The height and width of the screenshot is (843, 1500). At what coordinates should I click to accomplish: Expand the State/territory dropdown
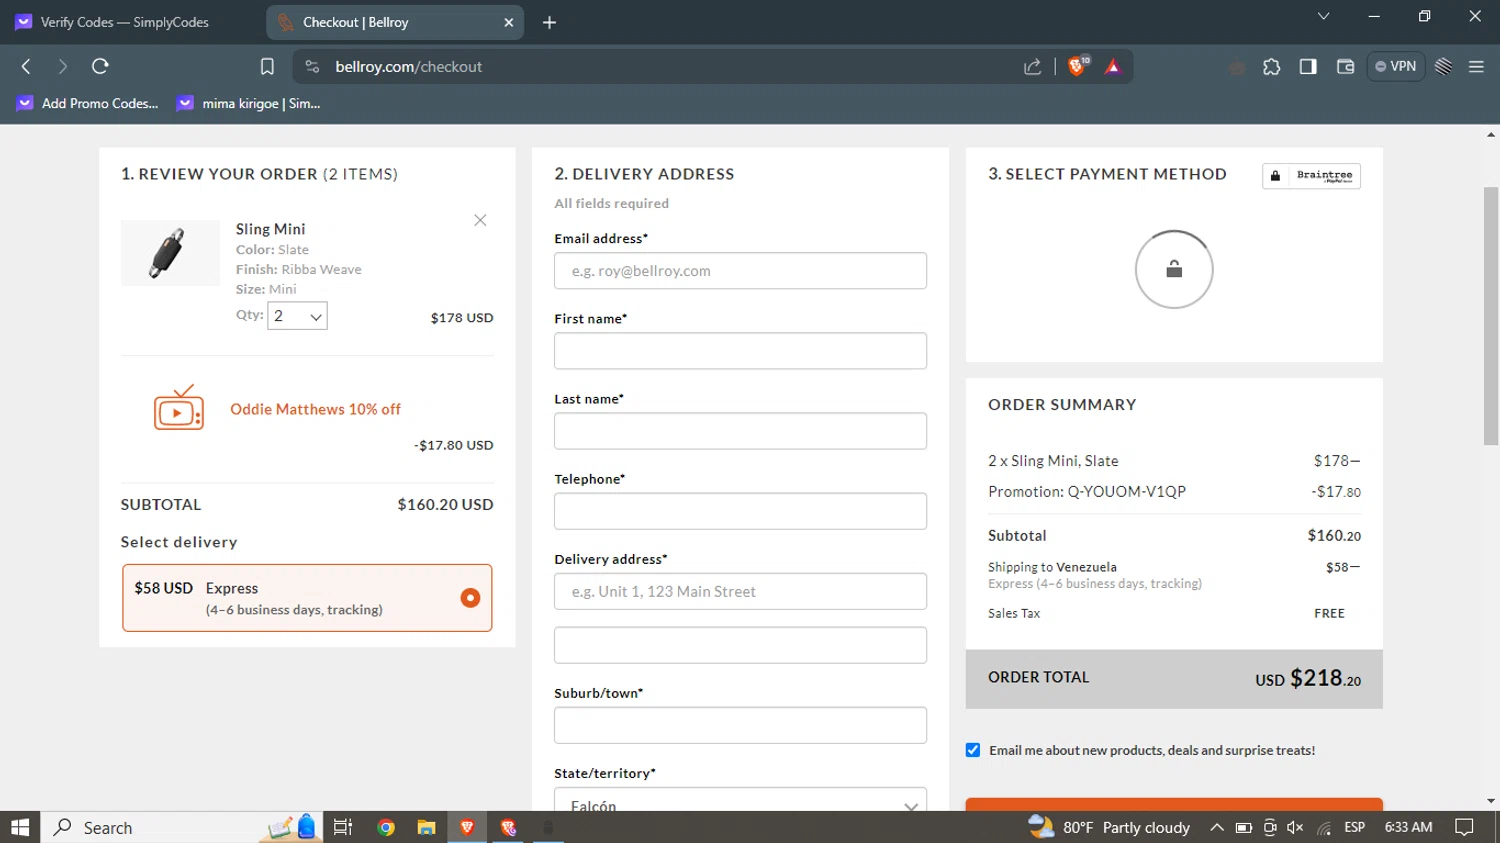[740, 803]
